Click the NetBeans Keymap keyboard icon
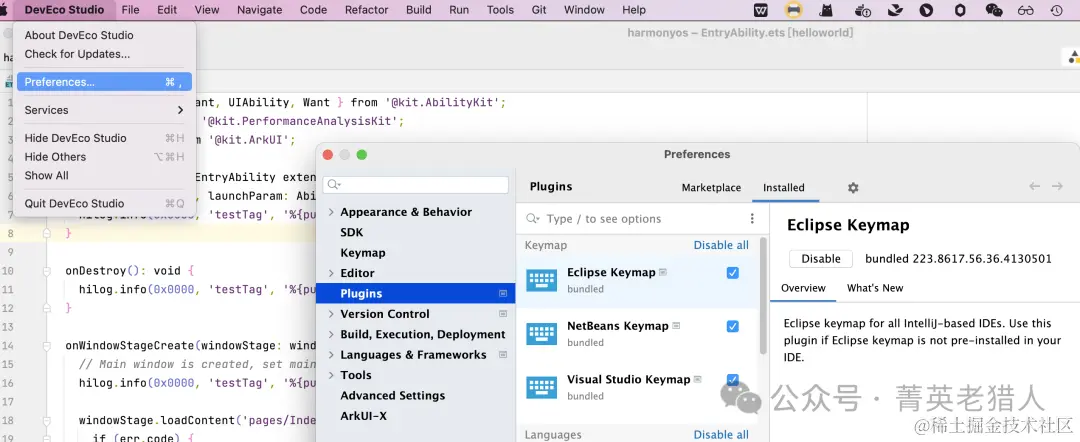The width and height of the screenshot is (1080, 442). pyautogui.click(x=541, y=334)
